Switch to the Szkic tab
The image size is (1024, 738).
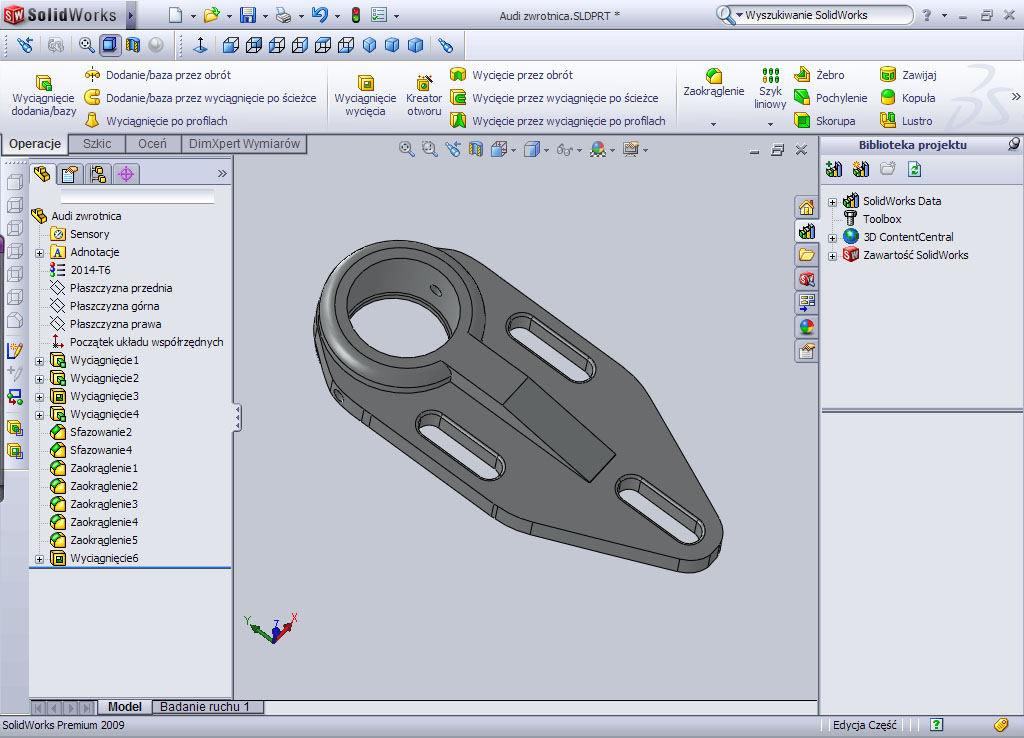coord(97,144)
